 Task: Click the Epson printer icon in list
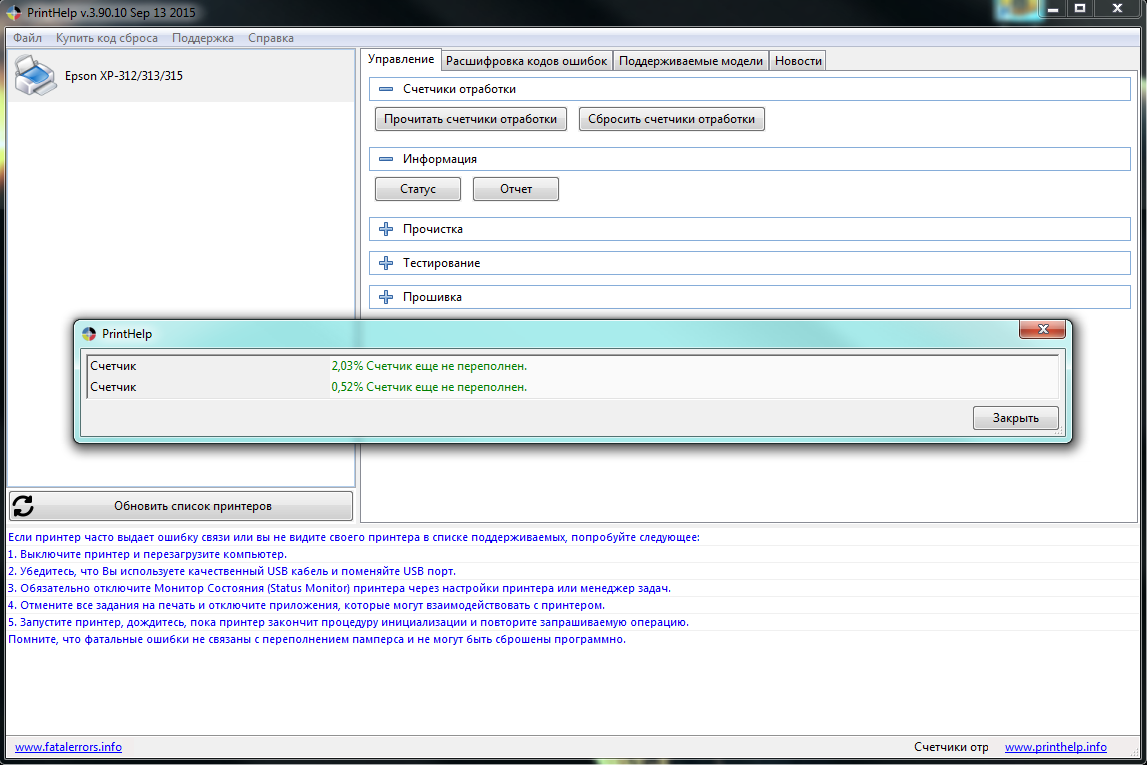tap(36, 76)
